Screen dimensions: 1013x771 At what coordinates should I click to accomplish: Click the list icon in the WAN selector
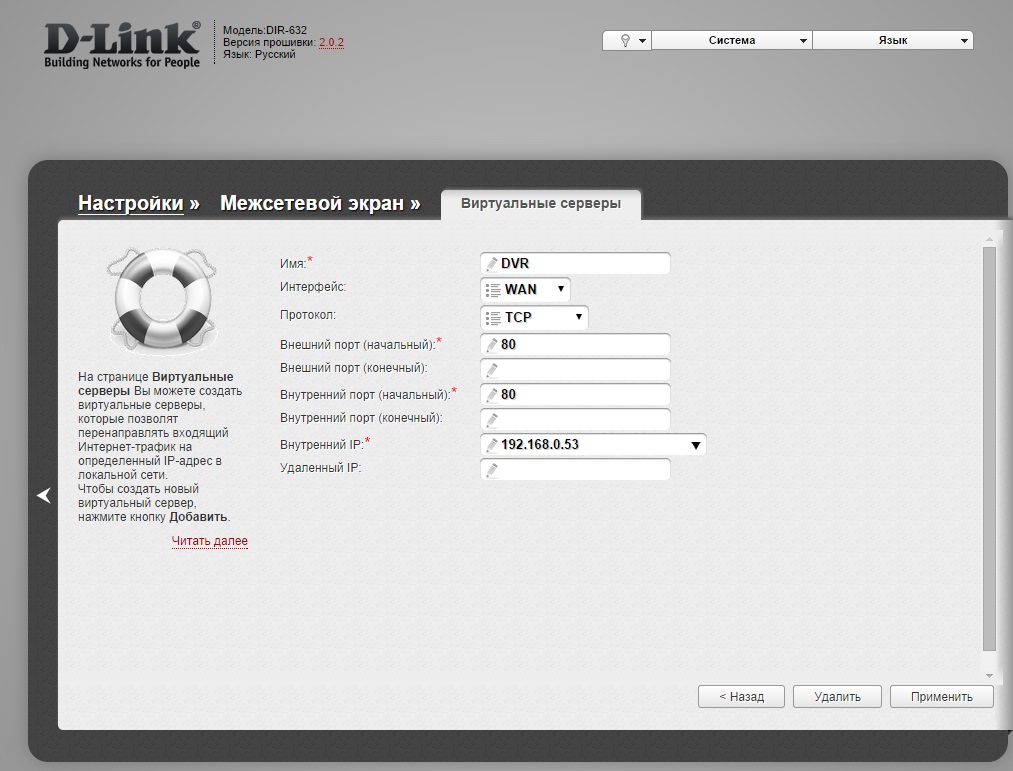coord(492,290)
